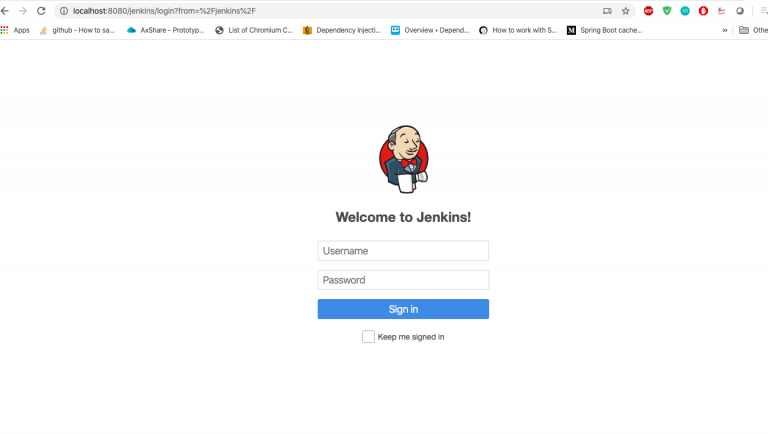Click the 'Welcome to Jenkins!' heading
This screenshot has width=768, height=434.
pos(403,217)
